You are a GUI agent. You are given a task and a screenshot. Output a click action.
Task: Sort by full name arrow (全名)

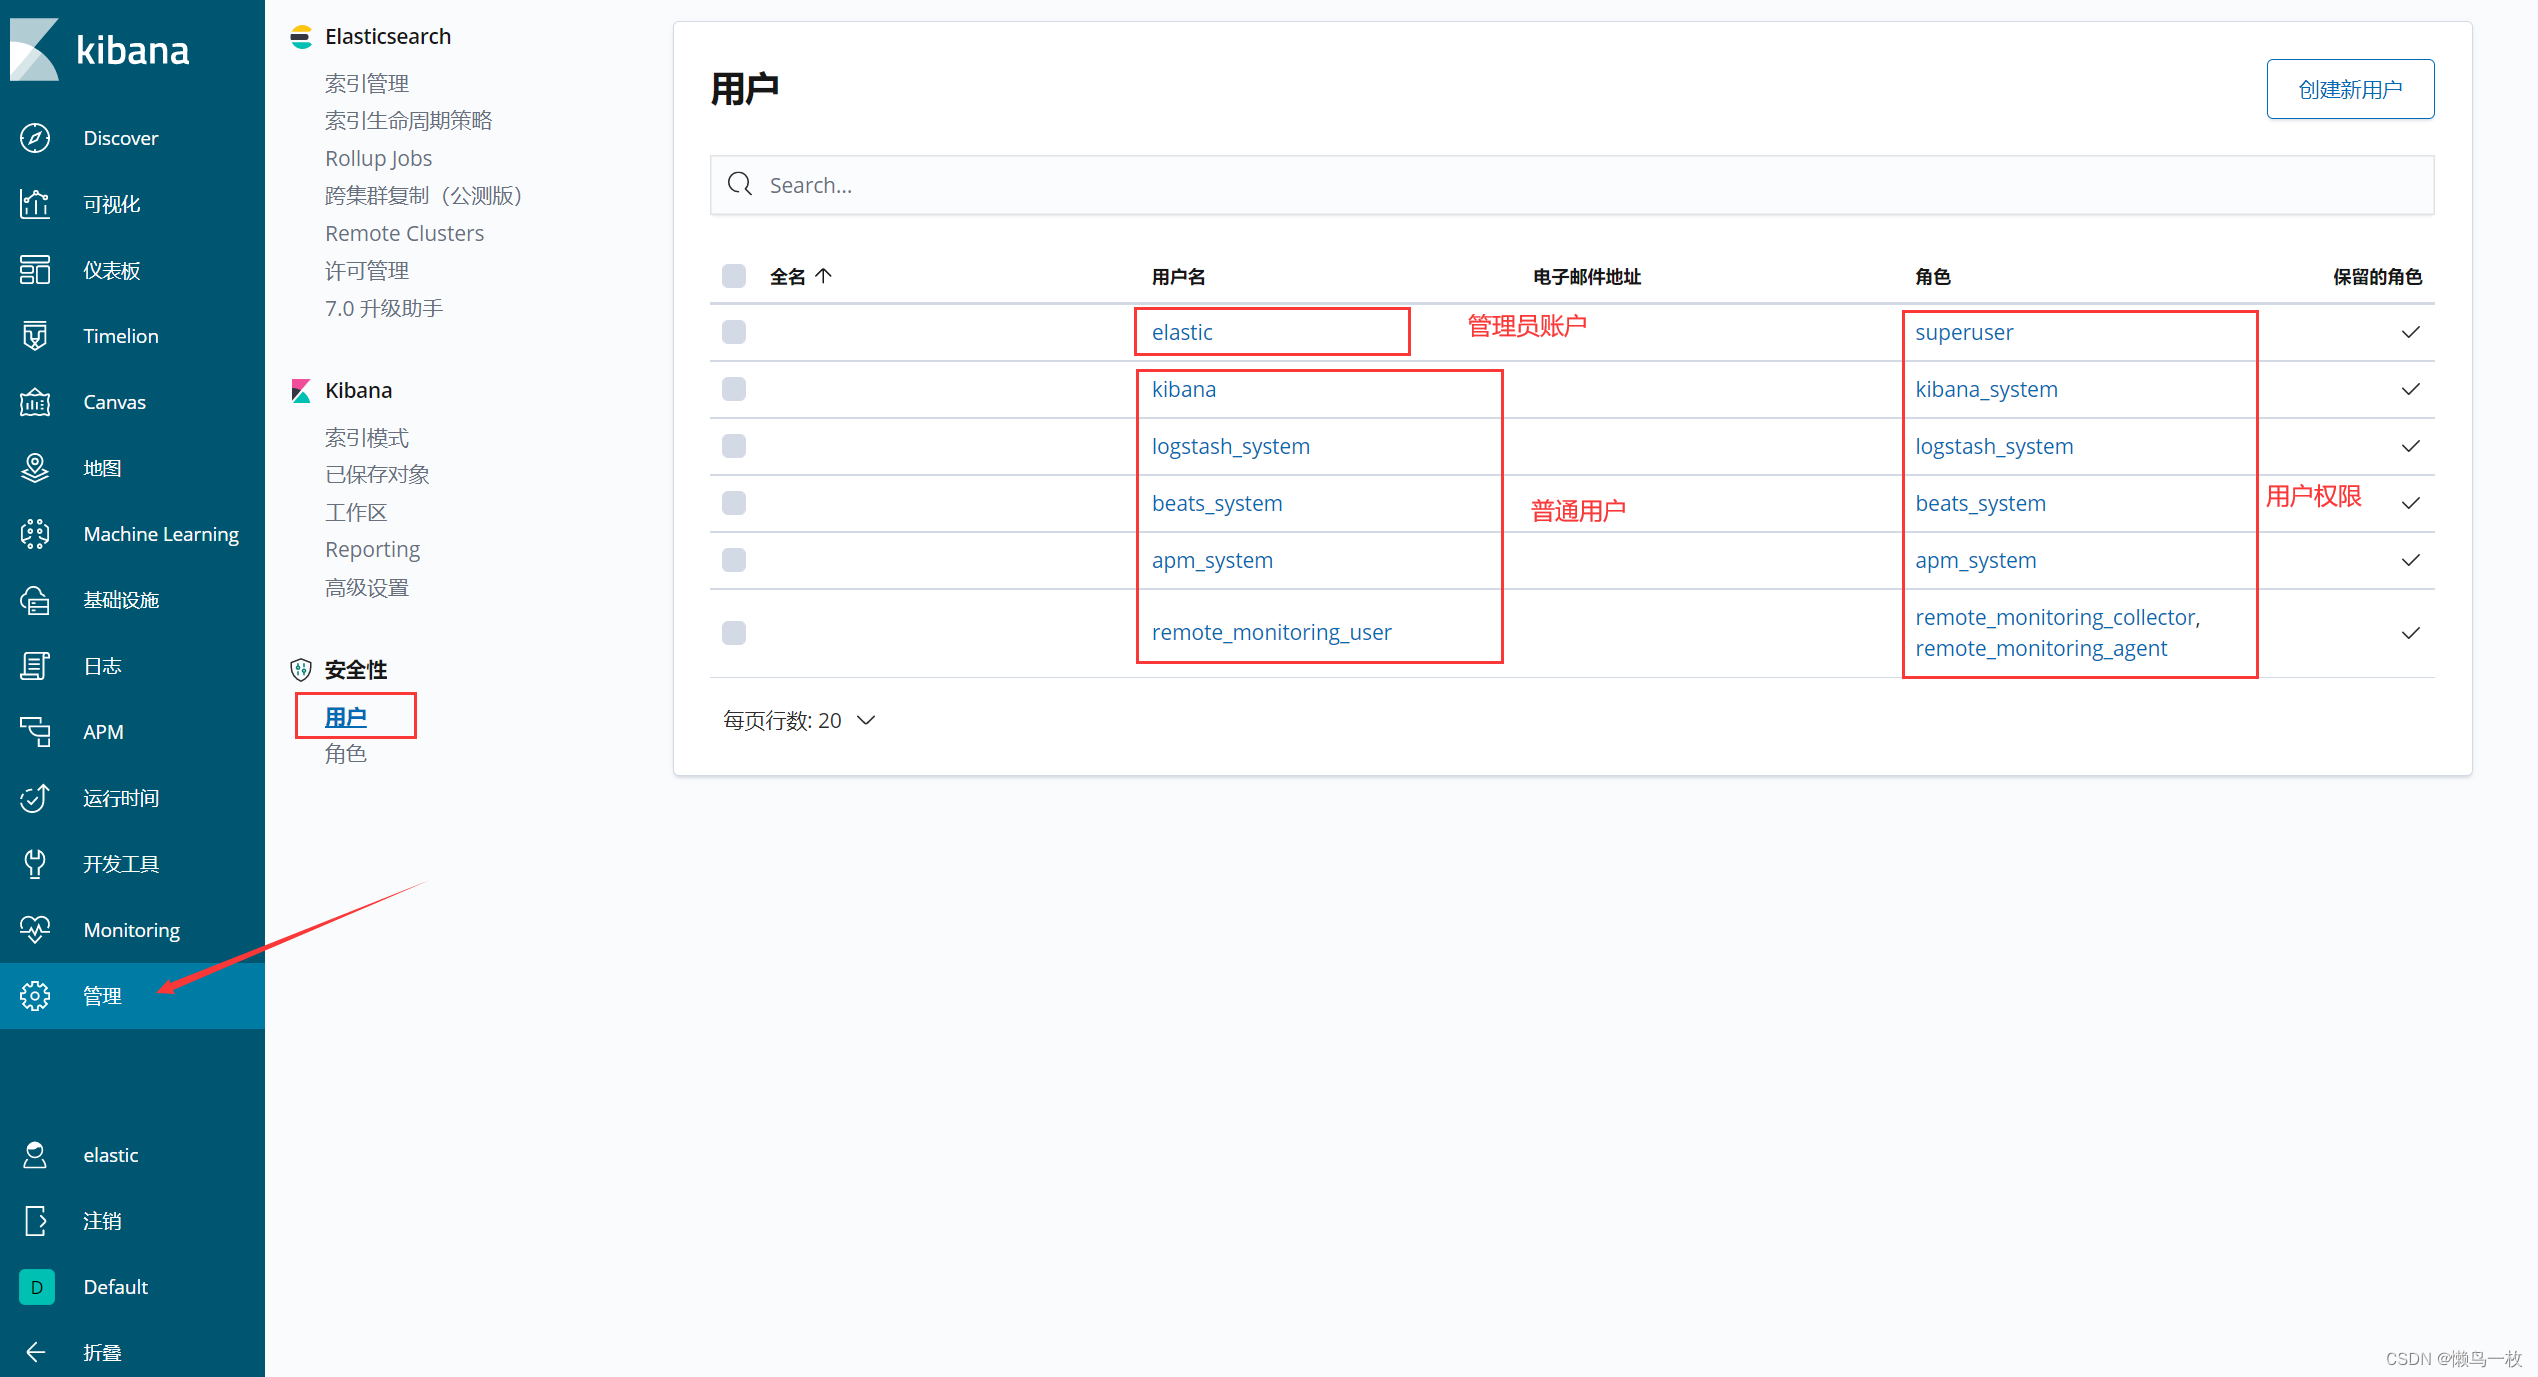[x=824, y=276]
